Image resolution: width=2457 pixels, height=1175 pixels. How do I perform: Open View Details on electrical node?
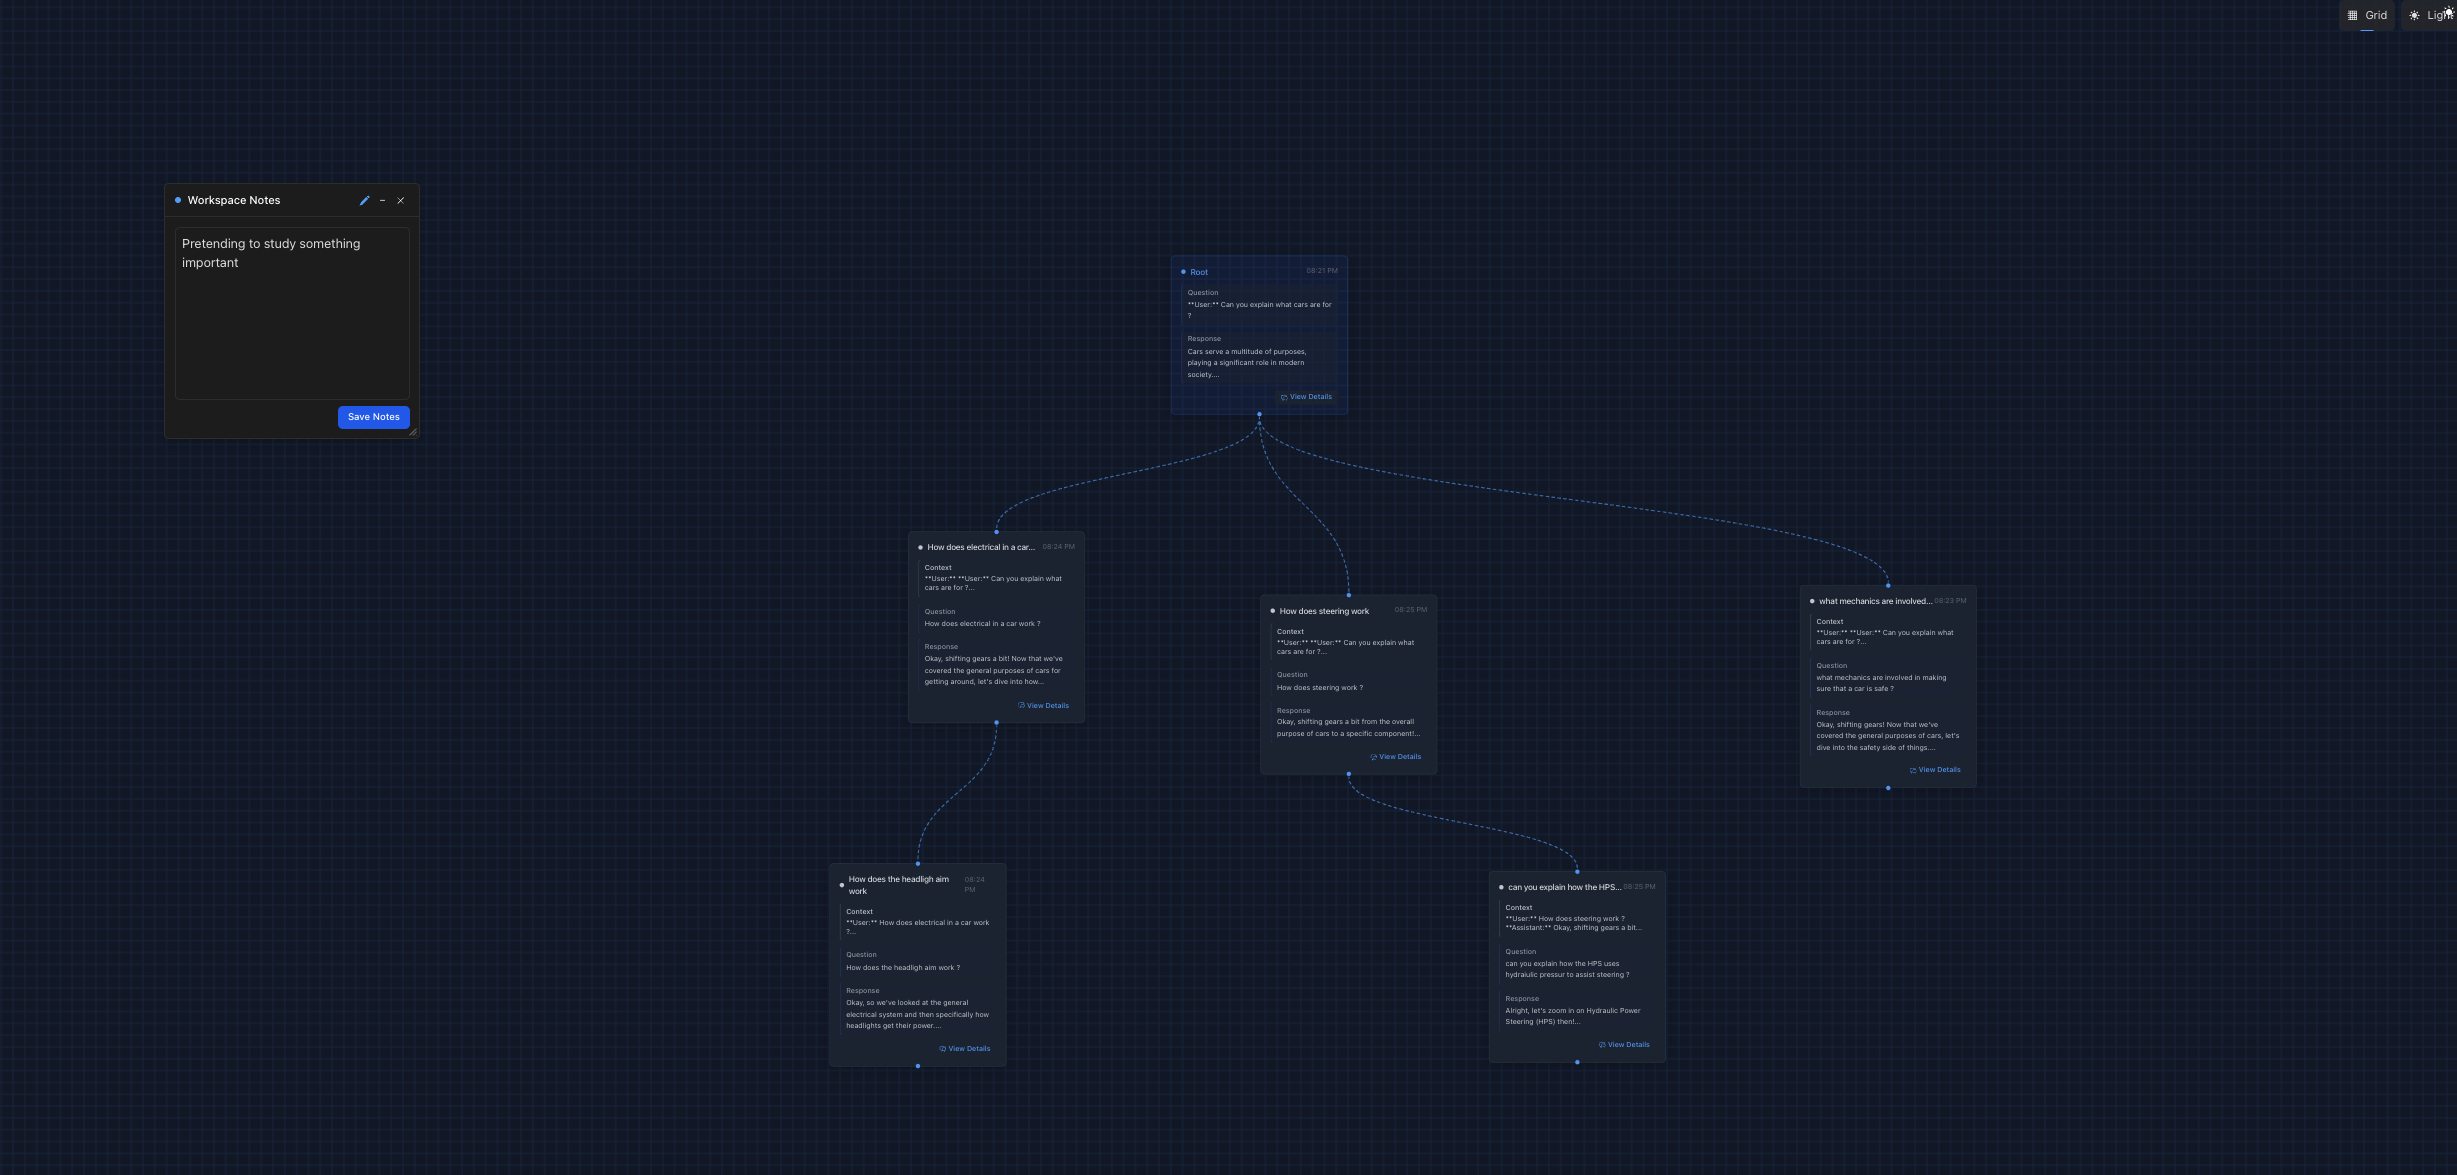click(x=1043, y=706)
